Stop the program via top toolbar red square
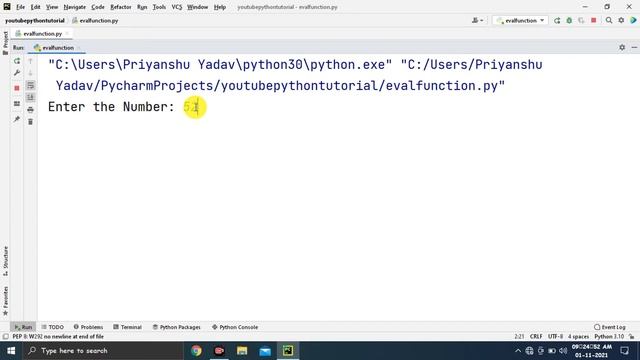Screen dimensions: 640x360 pos(593,20)
